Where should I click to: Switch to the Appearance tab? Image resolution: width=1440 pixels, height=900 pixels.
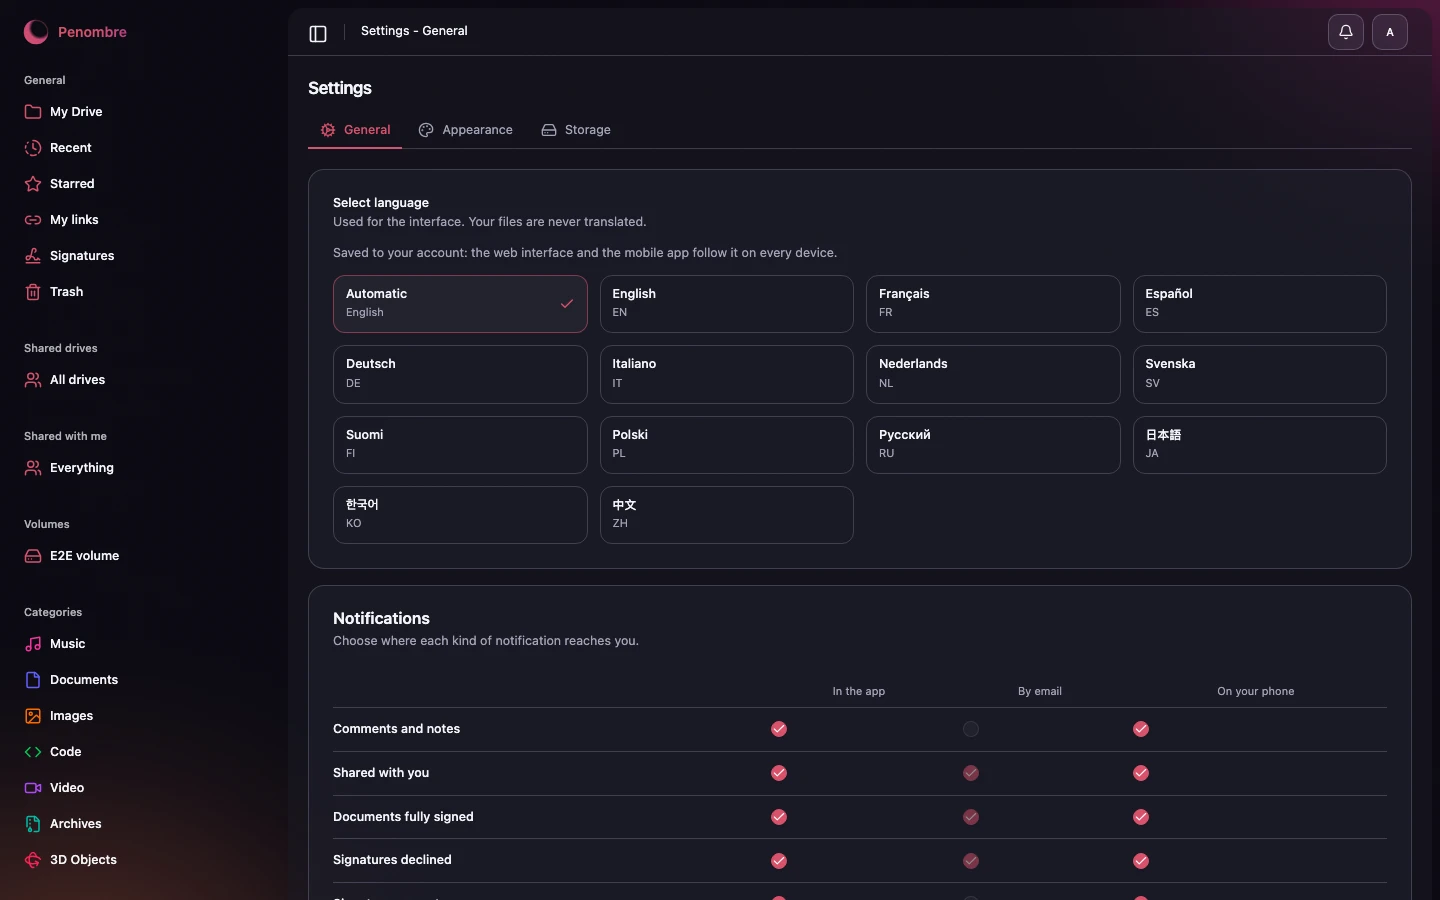coord(465,130)
